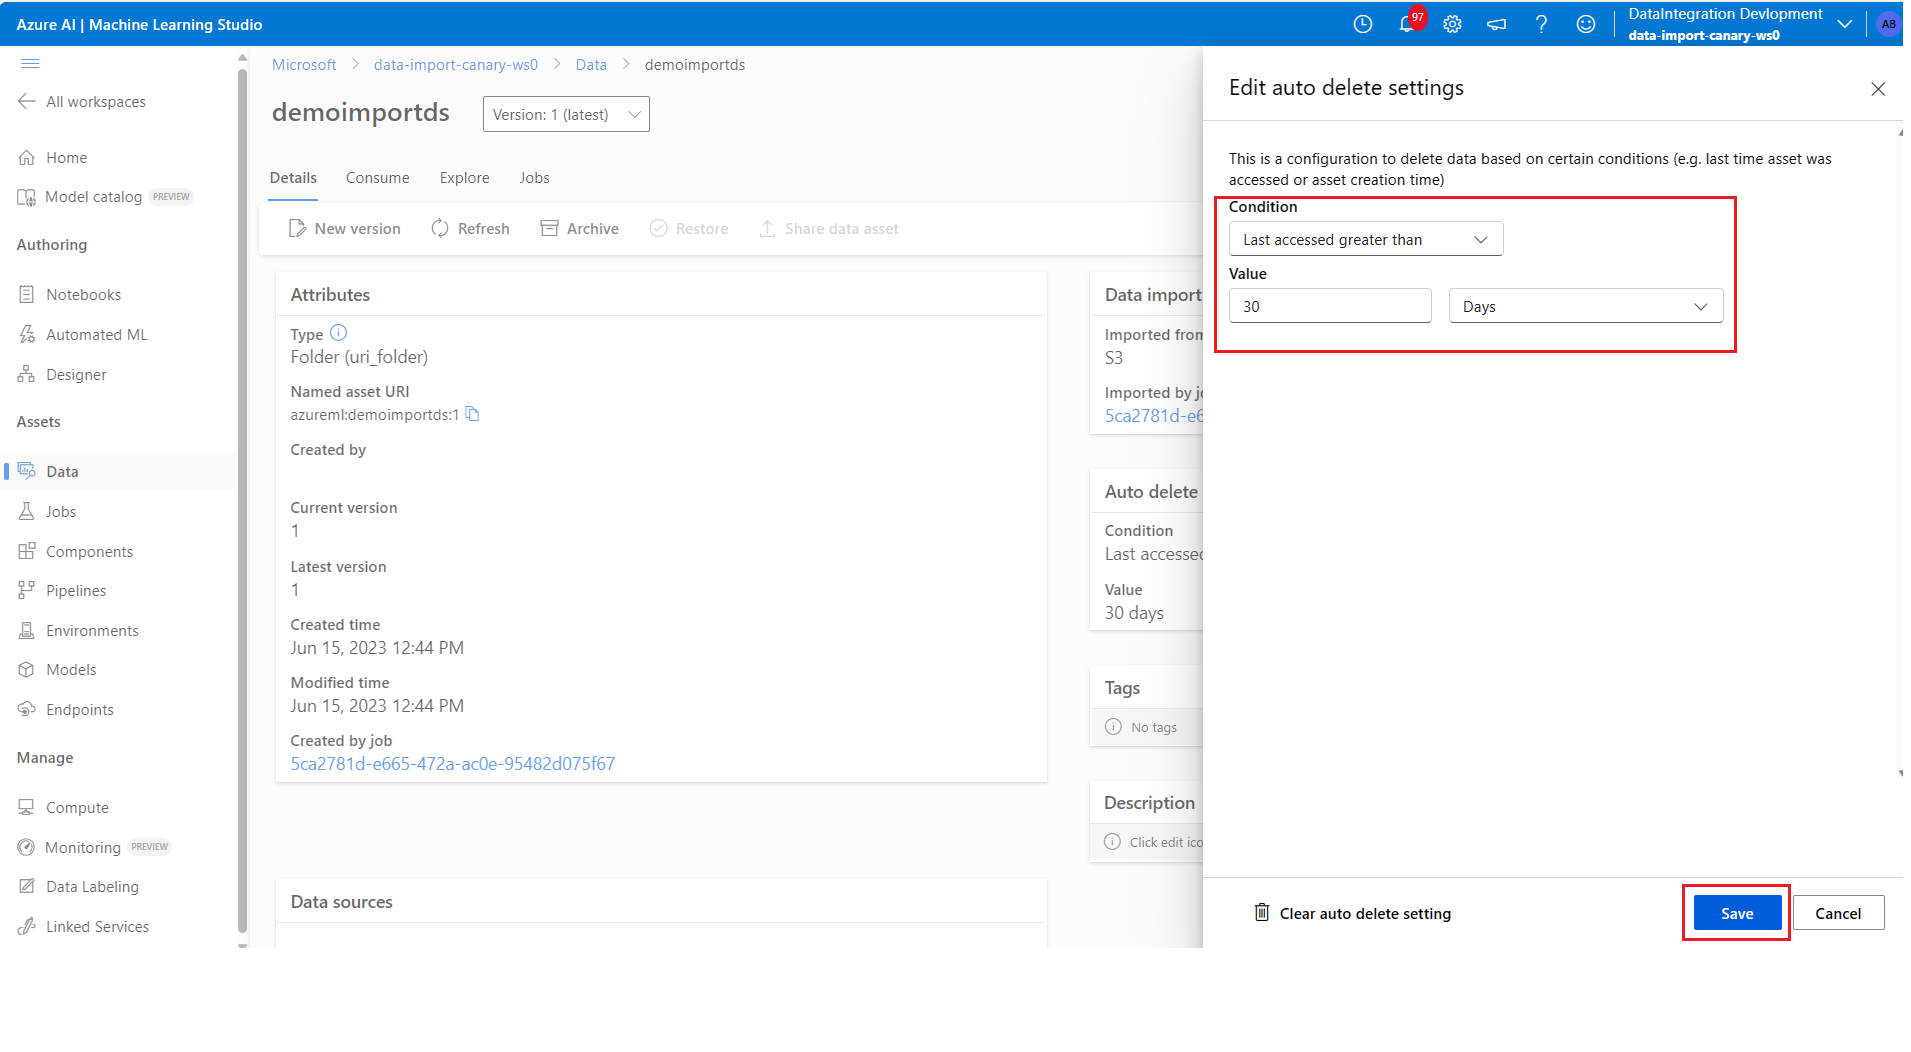Expand the Version: 1 (latest) dropdown

[x=566, y=114]
